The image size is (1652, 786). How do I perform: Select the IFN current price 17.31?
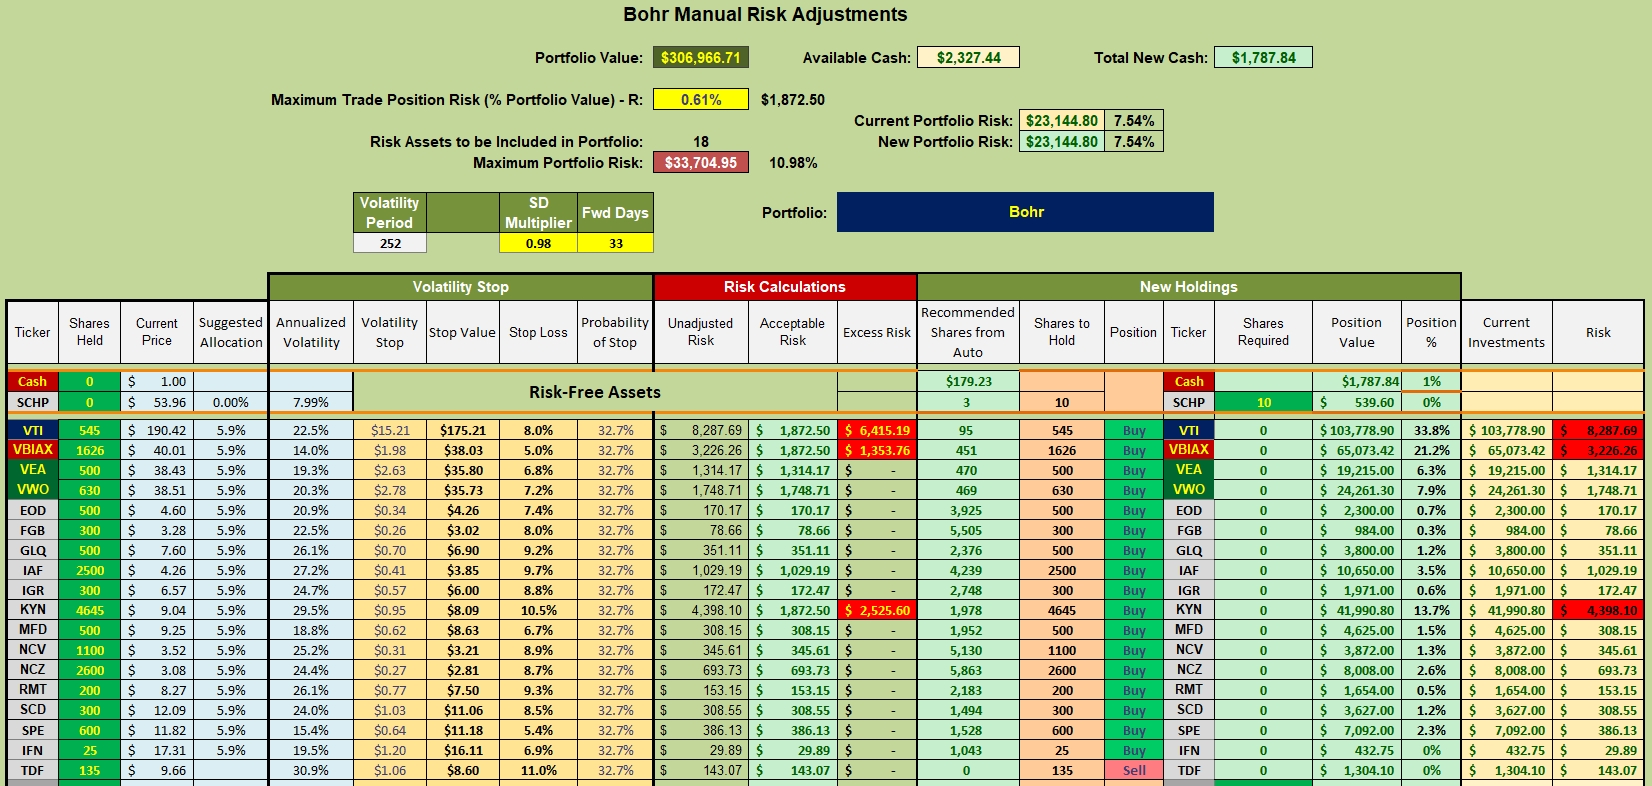click(x=157, y=750)
